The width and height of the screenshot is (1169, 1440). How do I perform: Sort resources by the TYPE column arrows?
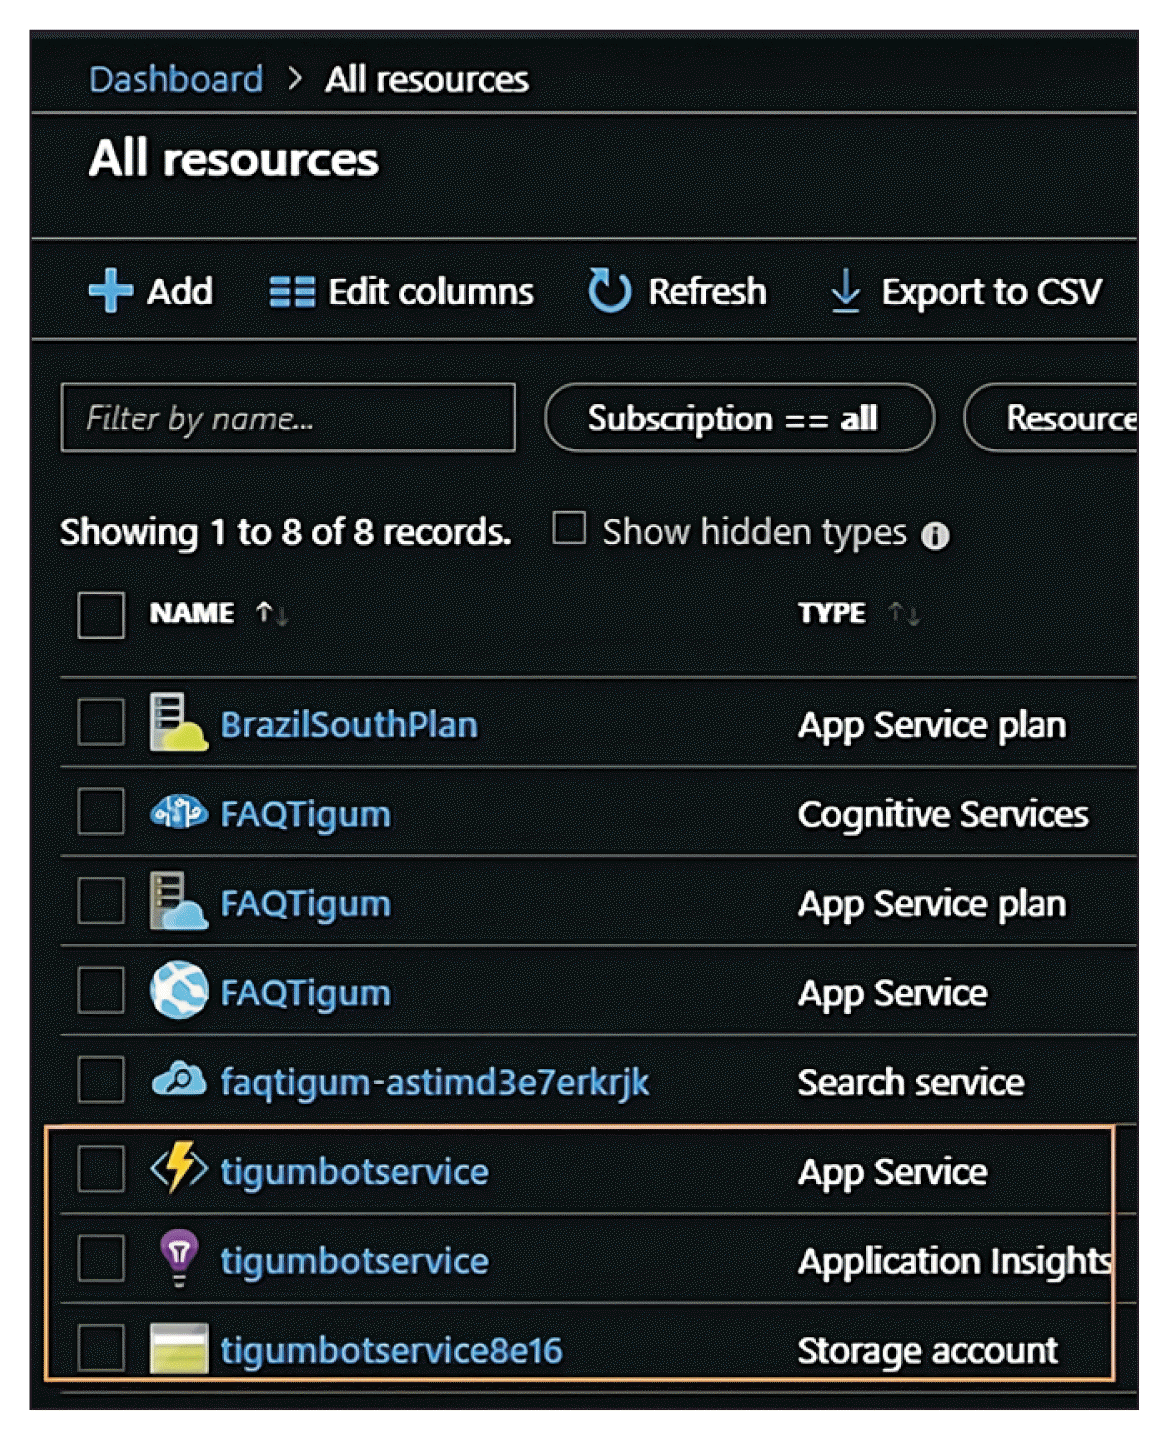[904, 613]
